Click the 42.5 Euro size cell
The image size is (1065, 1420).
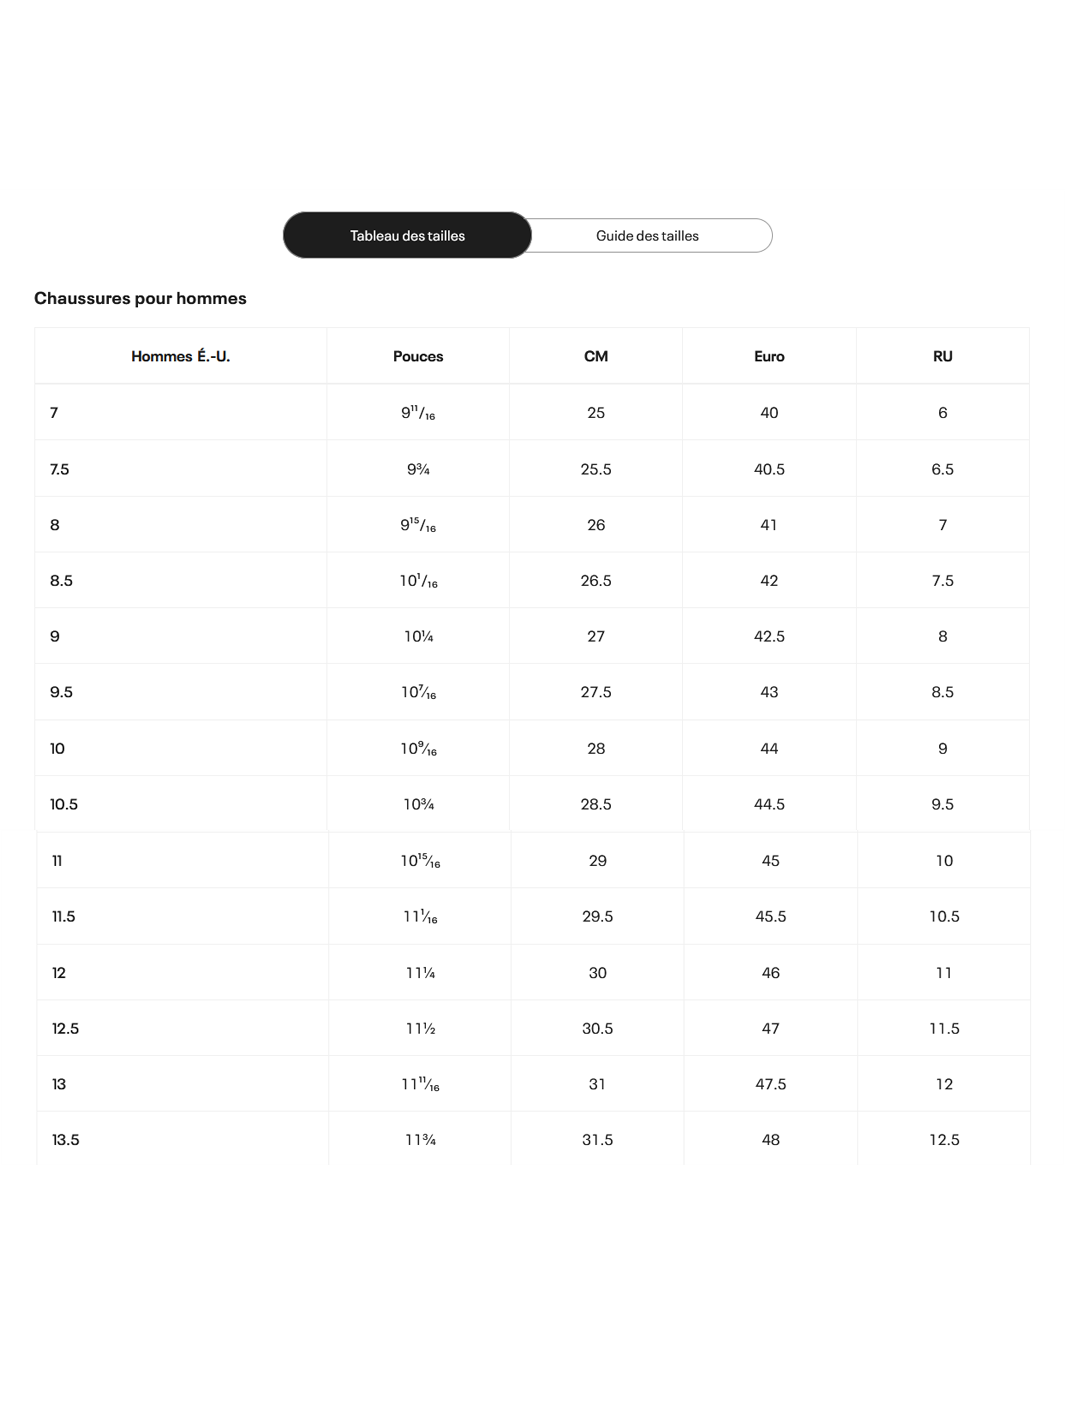coord(769,636)
